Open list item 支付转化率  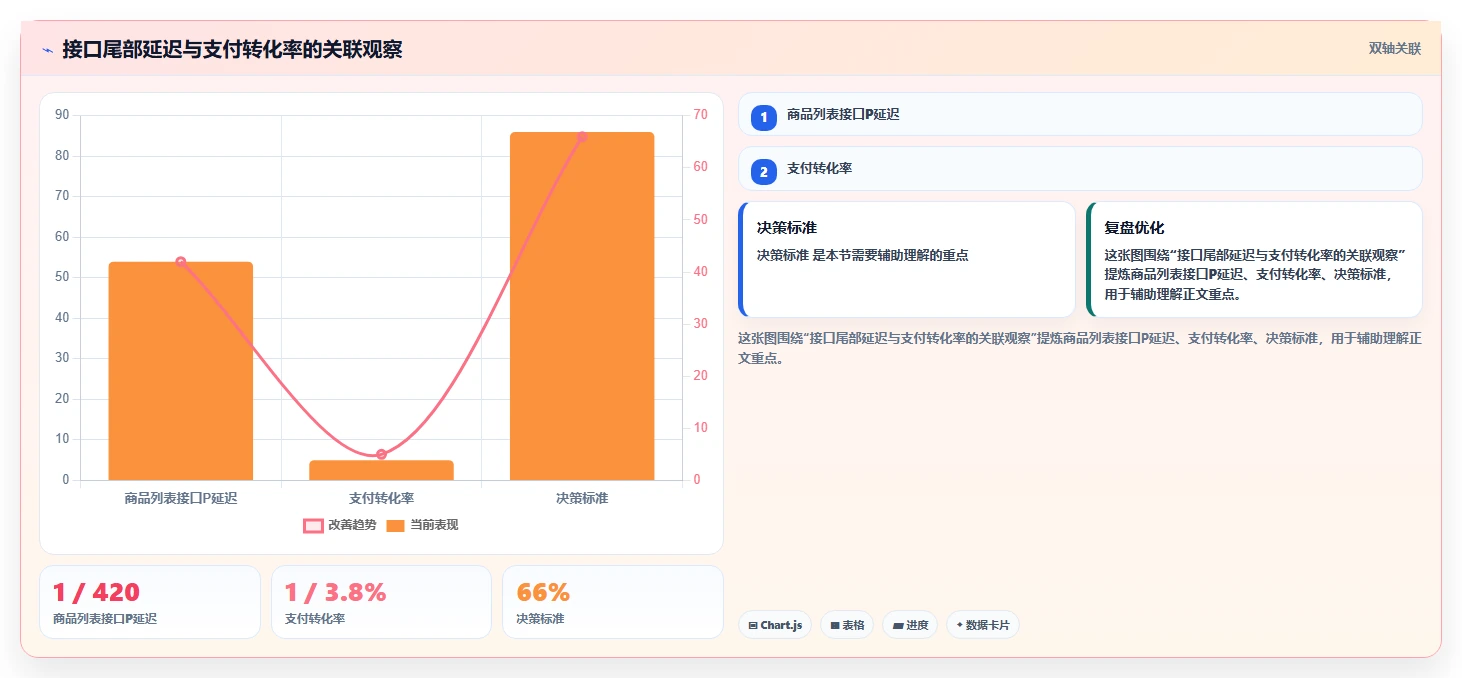[1080, 168]
